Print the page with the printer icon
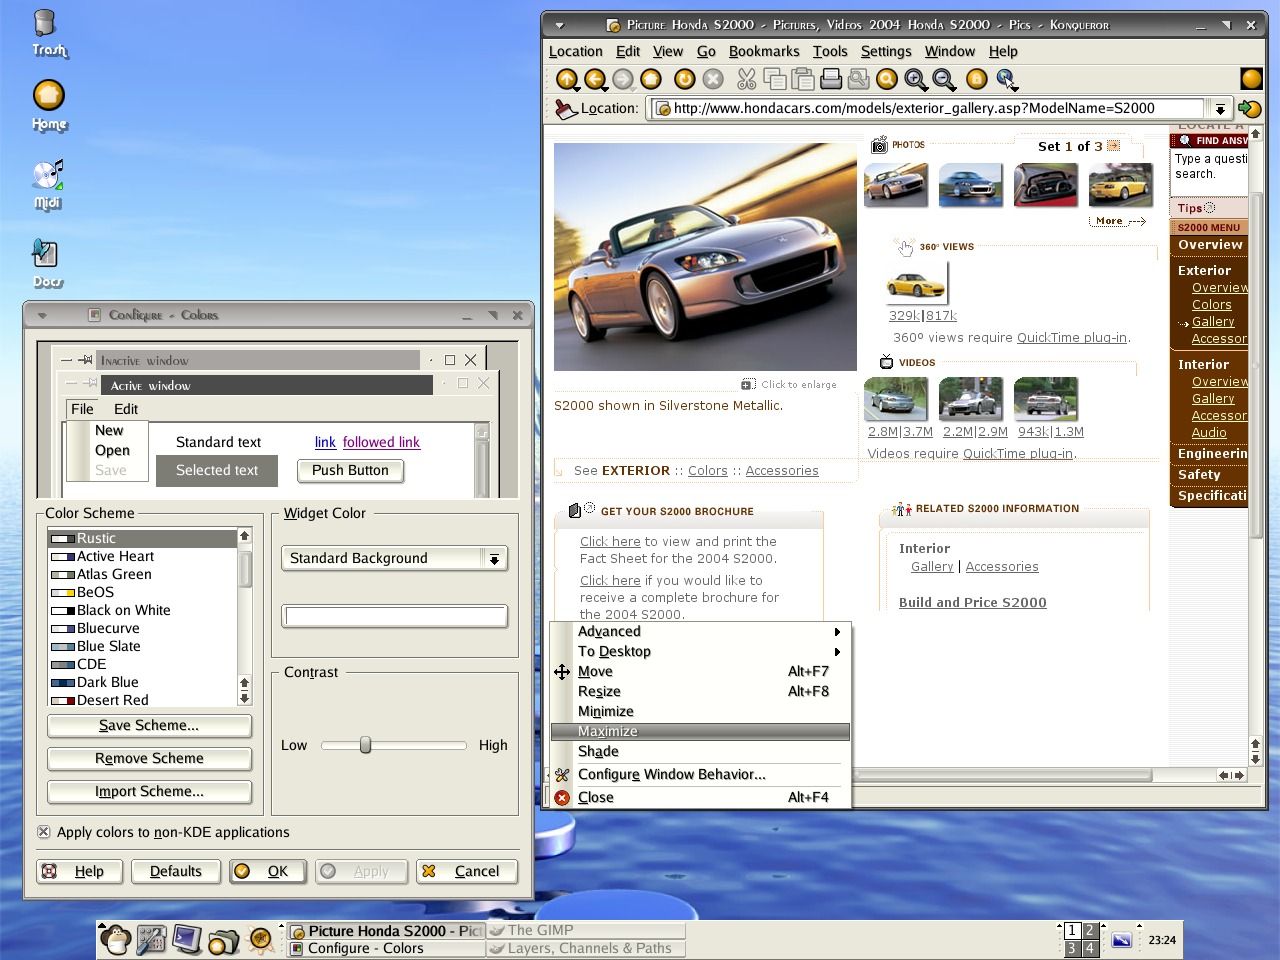1280x960 pixels. 830,79
